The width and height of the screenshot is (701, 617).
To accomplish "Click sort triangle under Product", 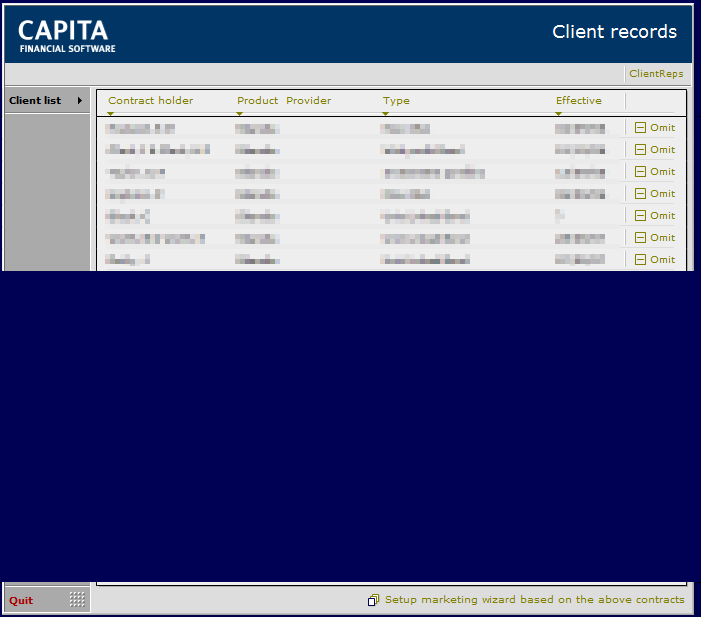I will [239, 114].
